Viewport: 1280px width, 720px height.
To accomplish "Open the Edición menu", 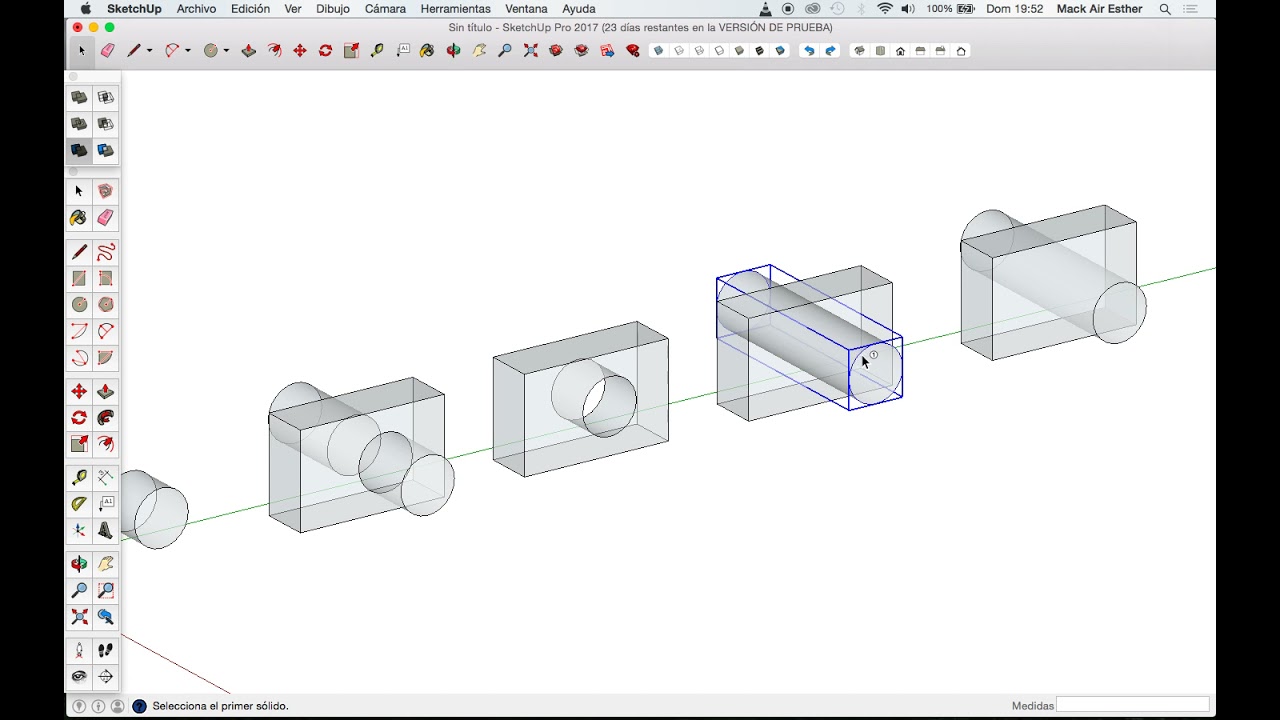I will coord(250,9).
